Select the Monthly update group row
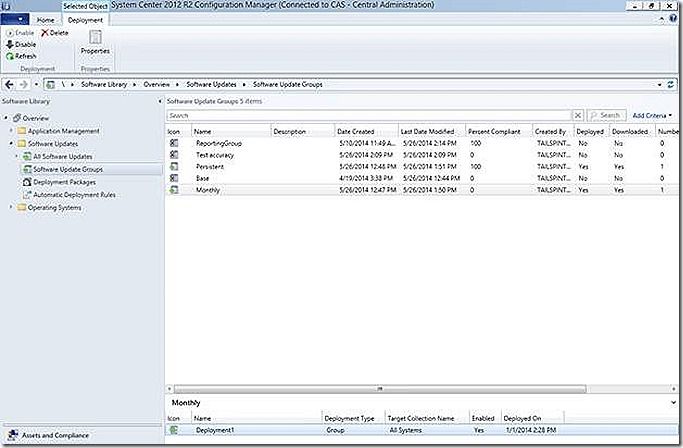 422,190
